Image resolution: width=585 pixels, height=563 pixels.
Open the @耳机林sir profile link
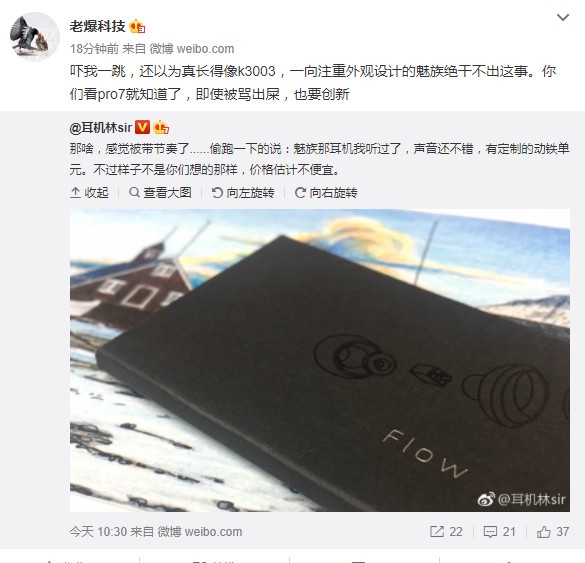[x=101, y=128]
